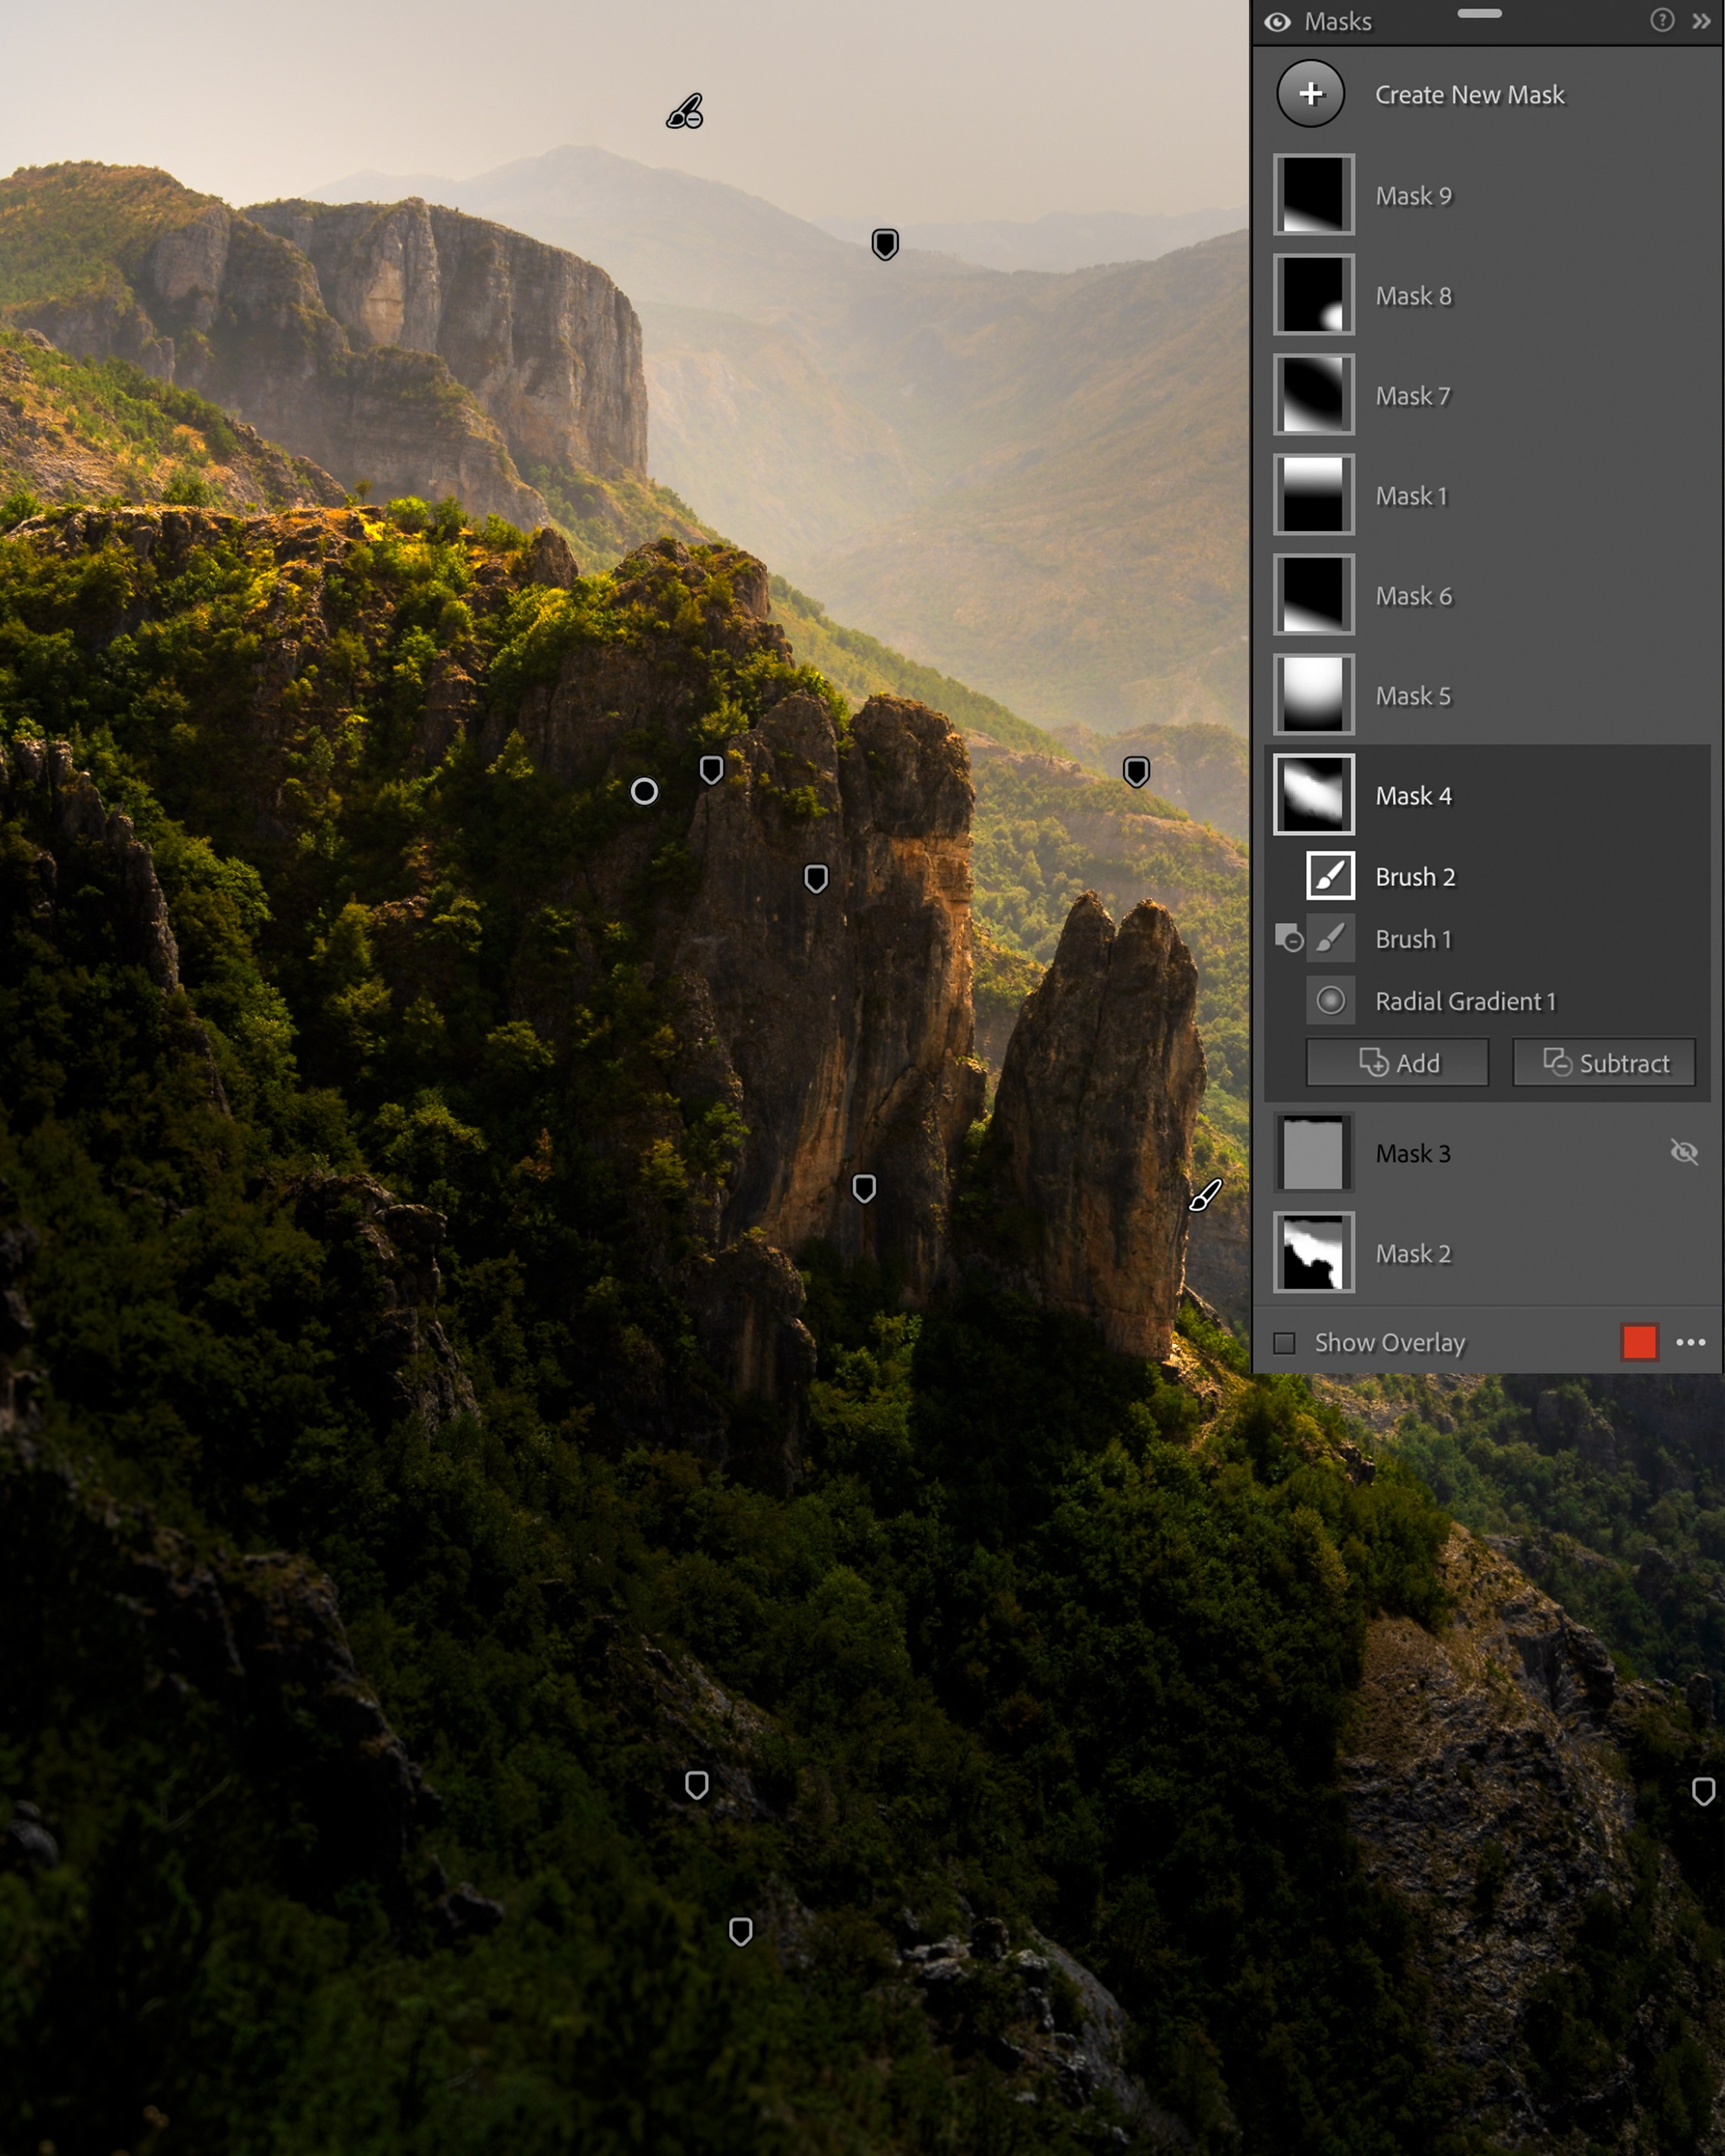
Task: Select Radial Gradient 1 icon
Action: pyautogui.click(x=1330, y=1000)
